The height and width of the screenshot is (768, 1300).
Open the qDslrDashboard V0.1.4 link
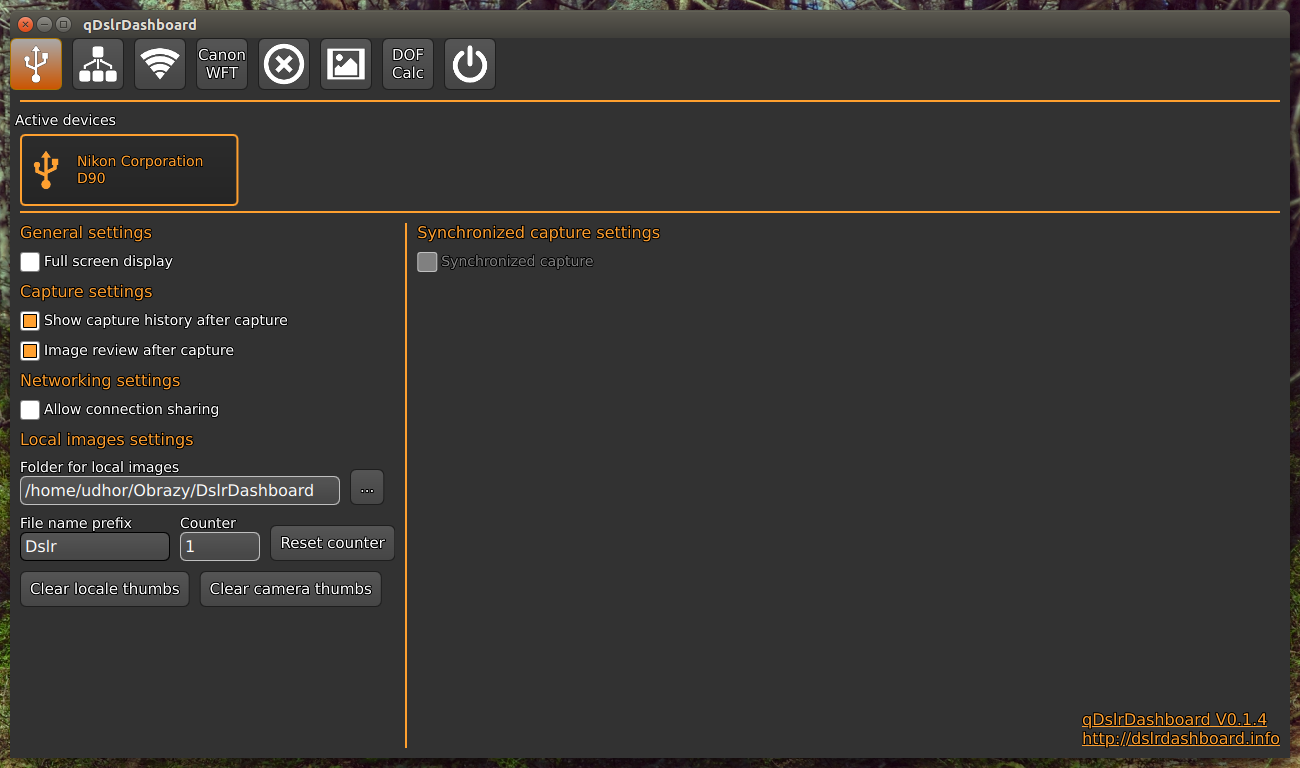pos(1174,720)
